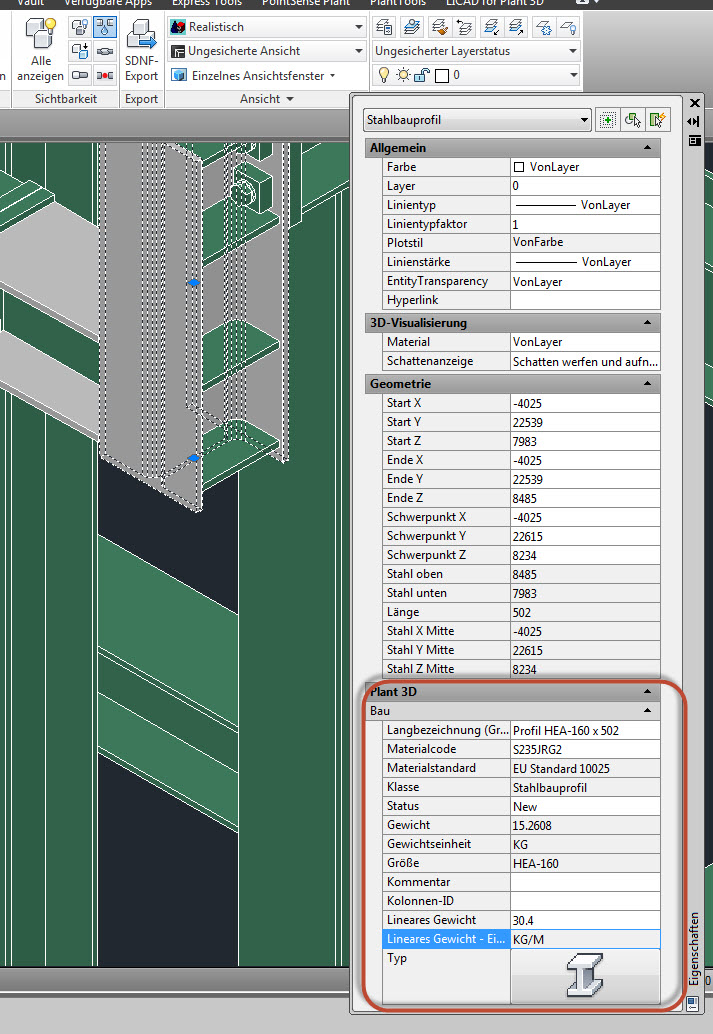Click the Status value New
The width and height of the screenshot is (713, 1034).
[585, 806]
